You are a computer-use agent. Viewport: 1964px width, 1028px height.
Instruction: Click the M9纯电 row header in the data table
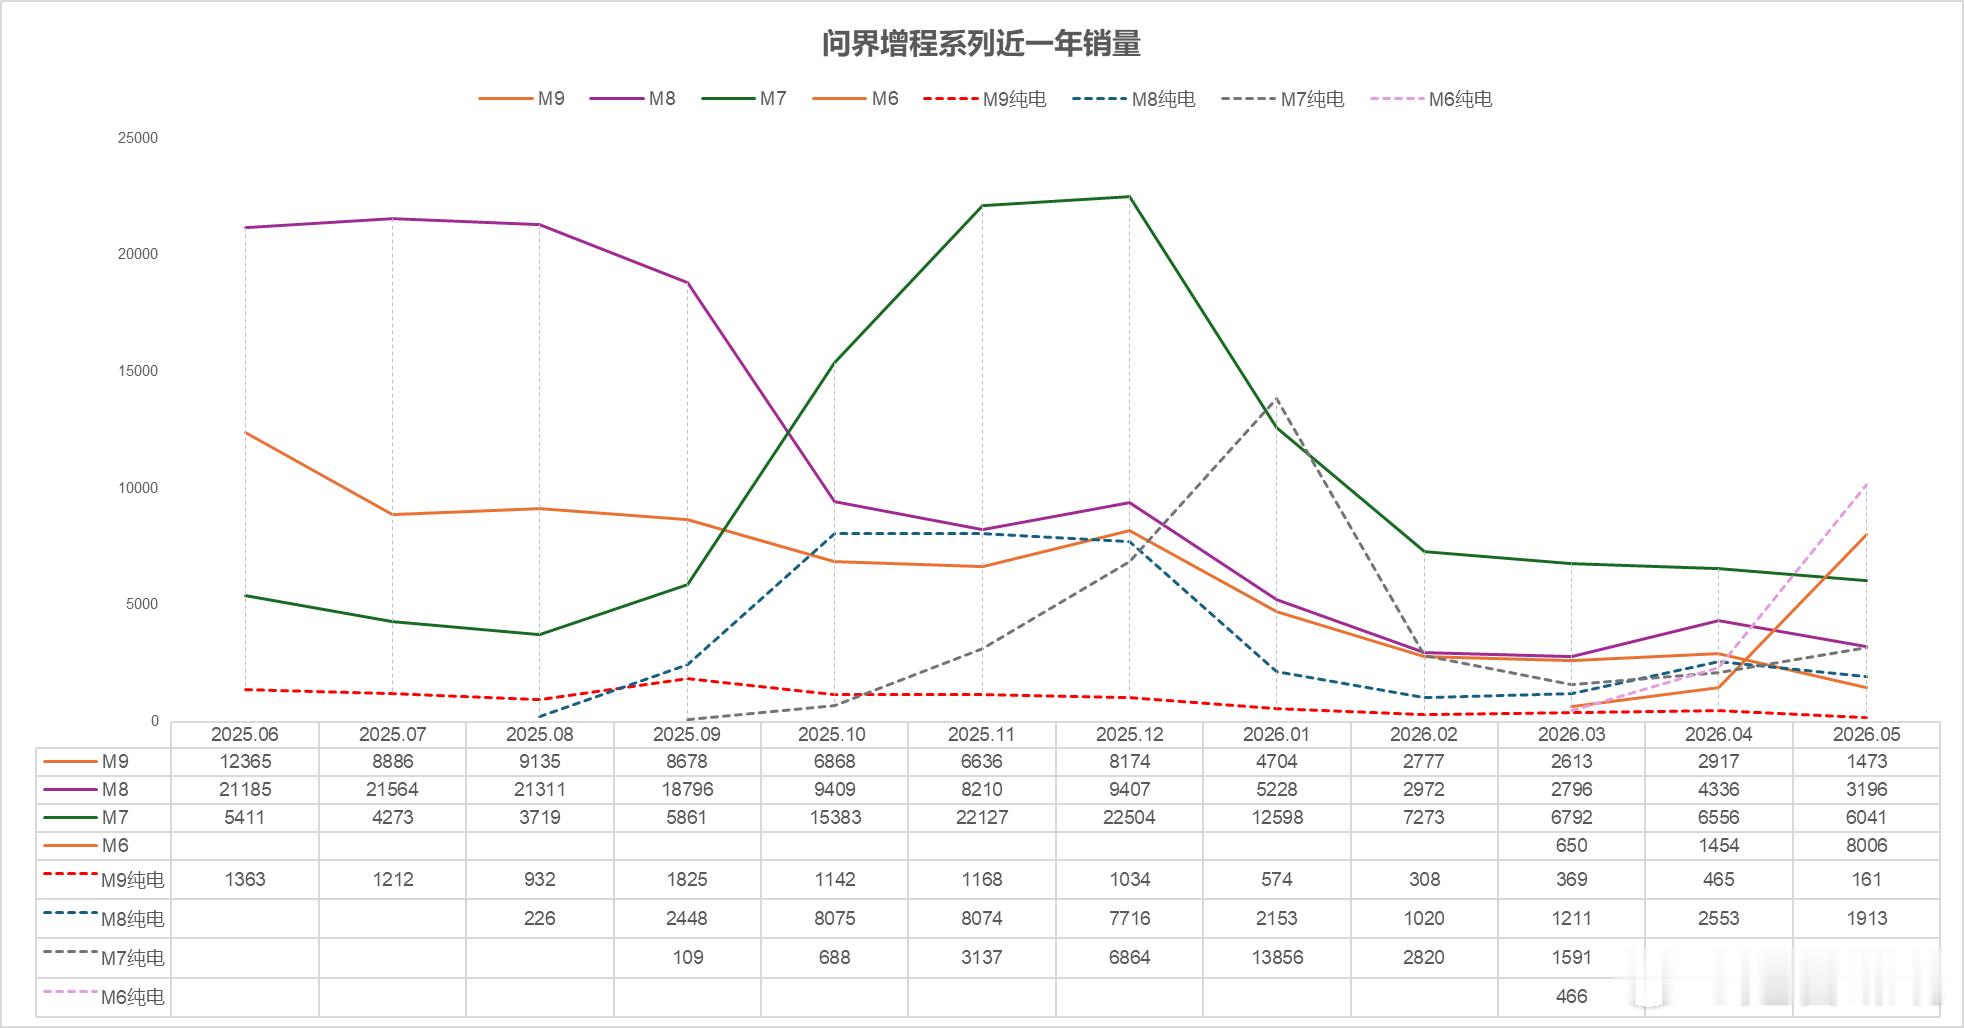click(x=104, y=879)
